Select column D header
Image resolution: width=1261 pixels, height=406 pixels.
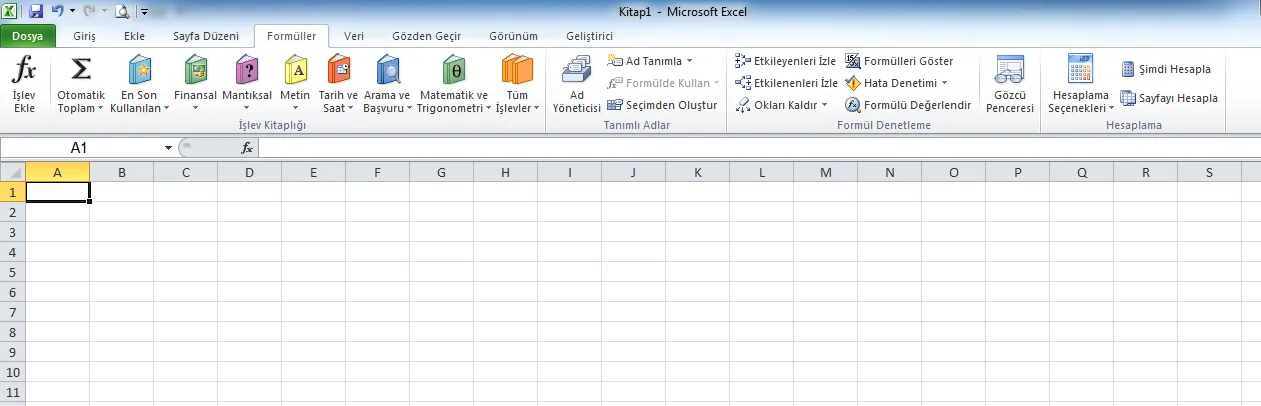(250, 172)
